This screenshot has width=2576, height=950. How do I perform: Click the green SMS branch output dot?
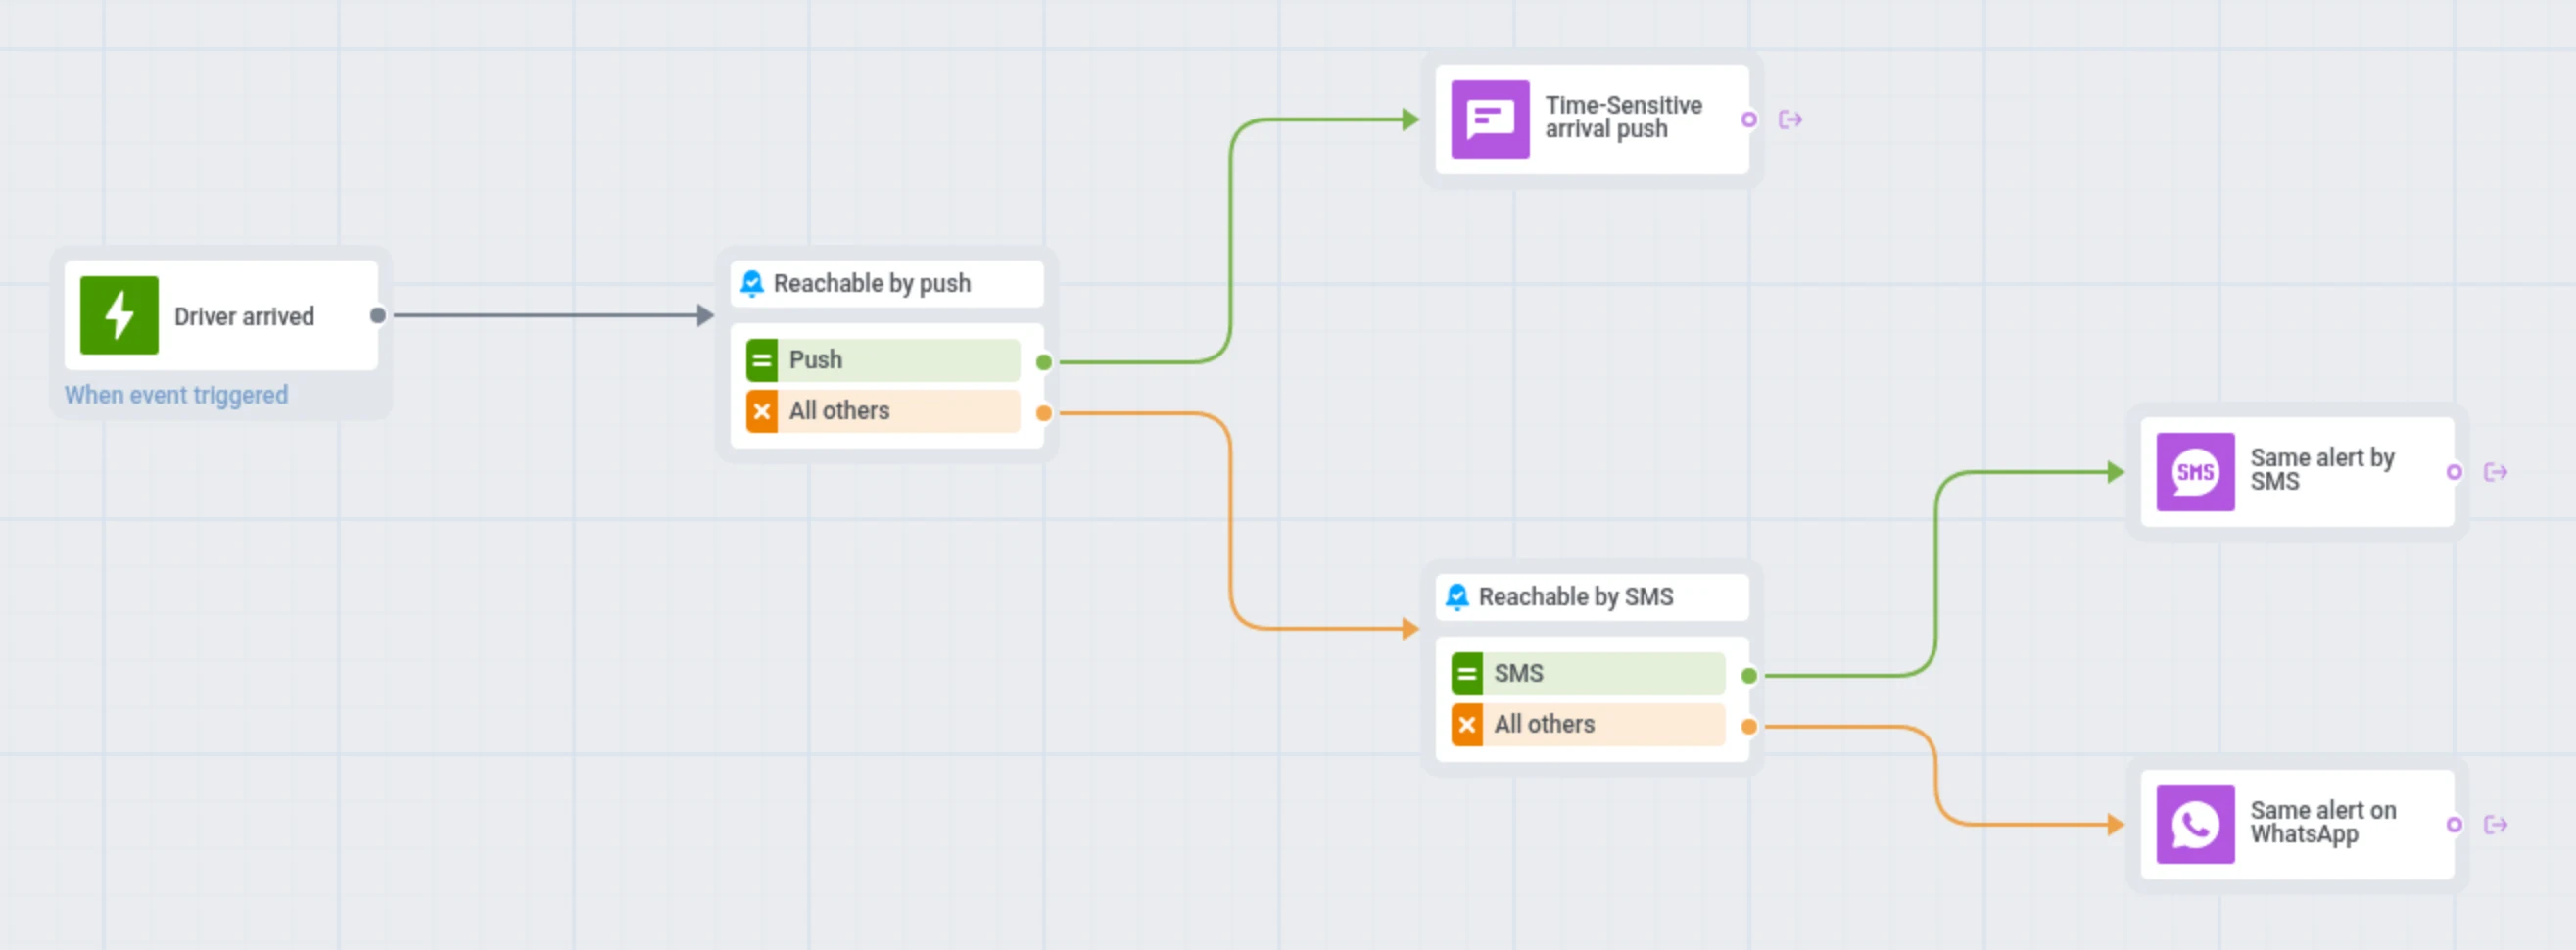click(x=1748, y=676)
